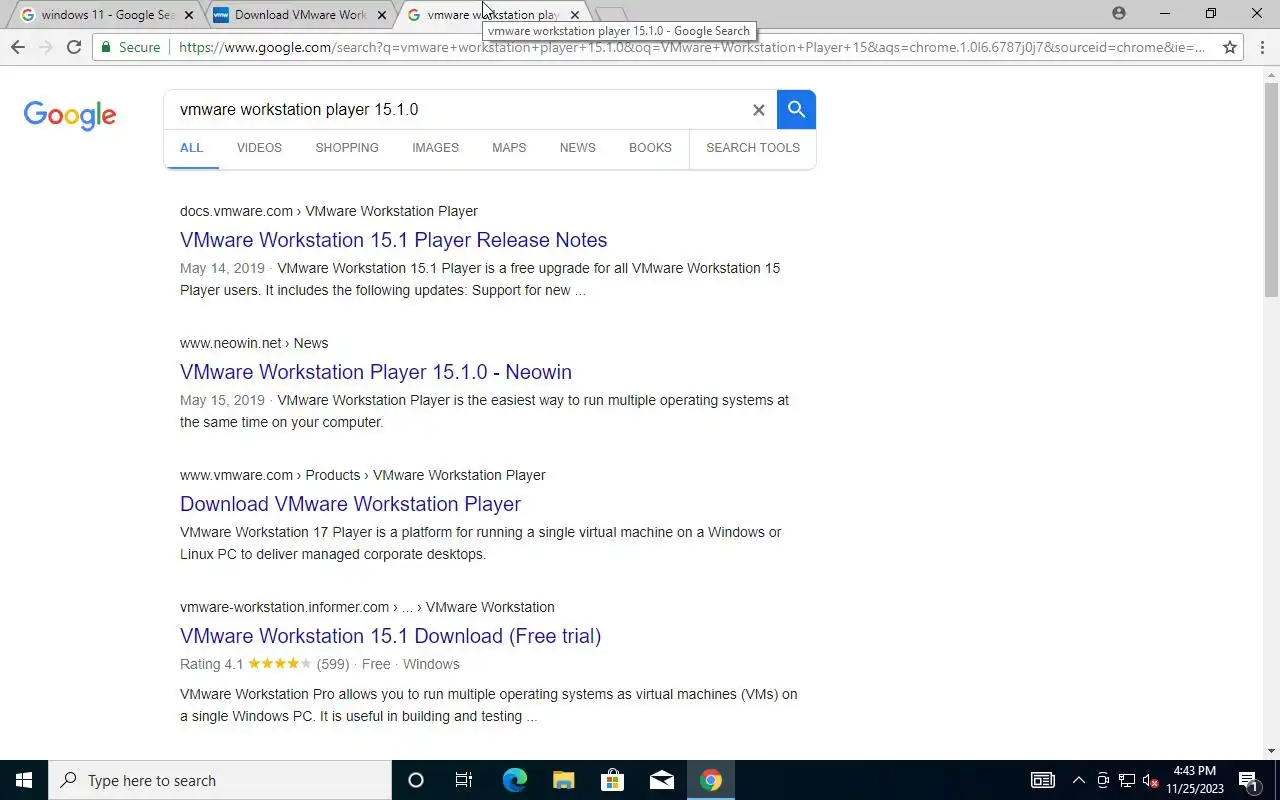Open the Windows Start menu

coord(24,780)
